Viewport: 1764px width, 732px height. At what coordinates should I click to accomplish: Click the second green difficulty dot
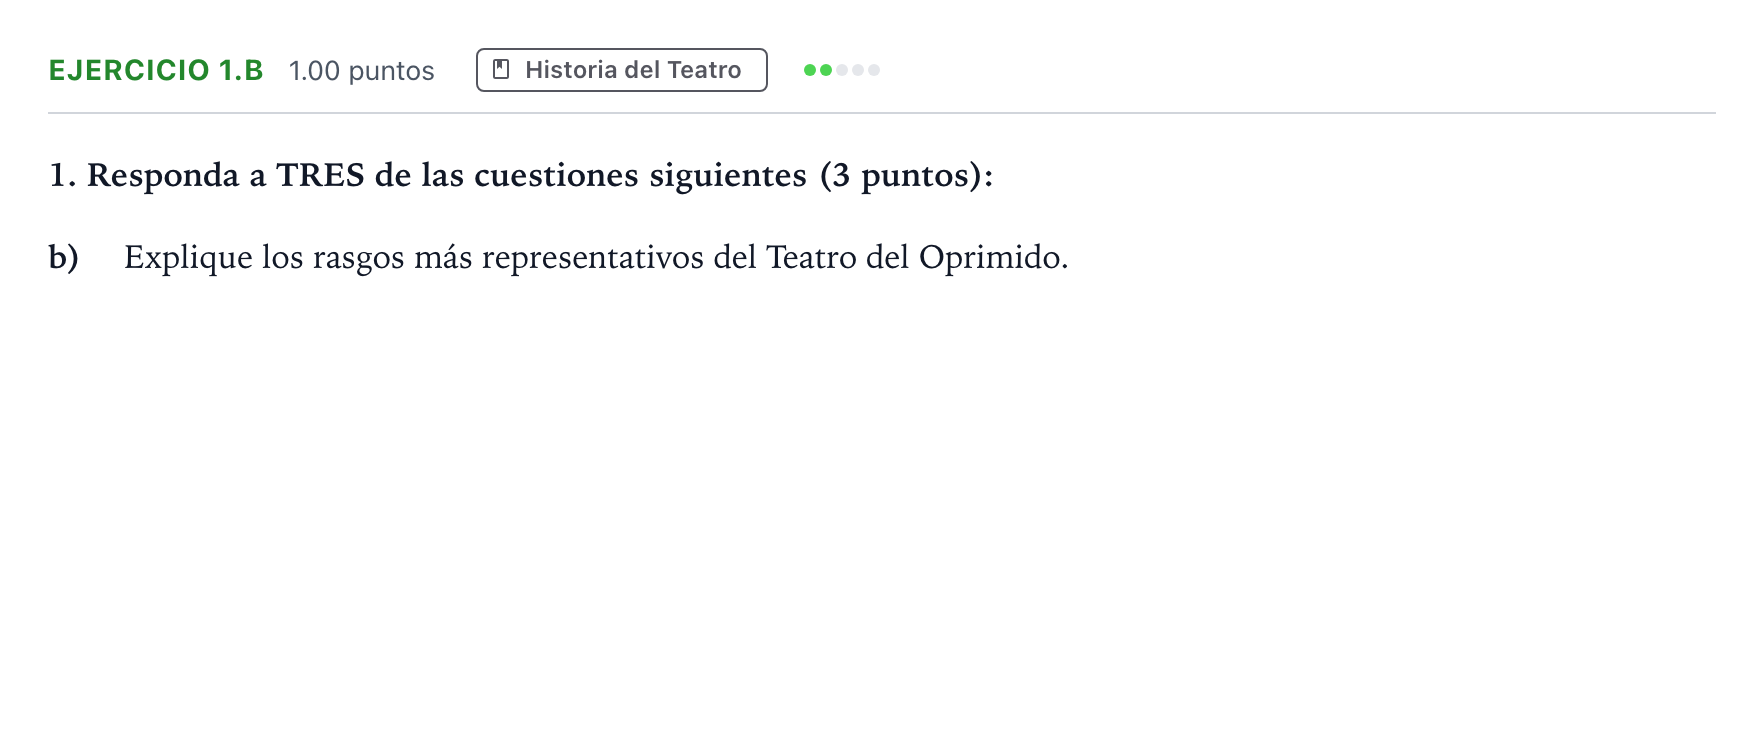click(826, 70)
